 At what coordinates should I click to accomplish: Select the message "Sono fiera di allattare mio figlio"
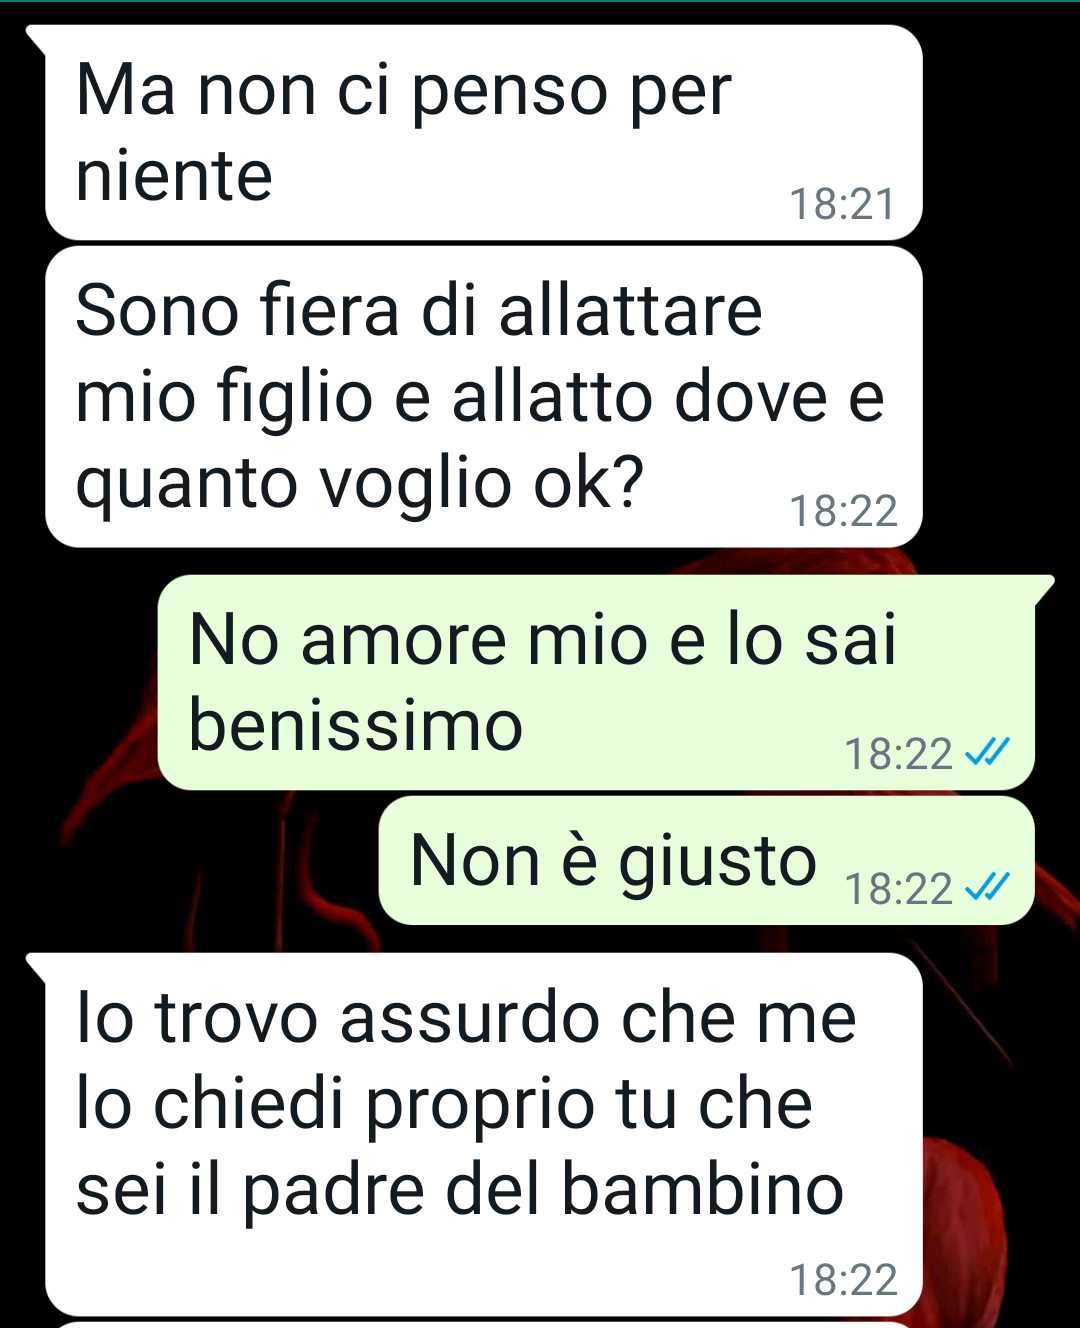(x=483, y=397)
